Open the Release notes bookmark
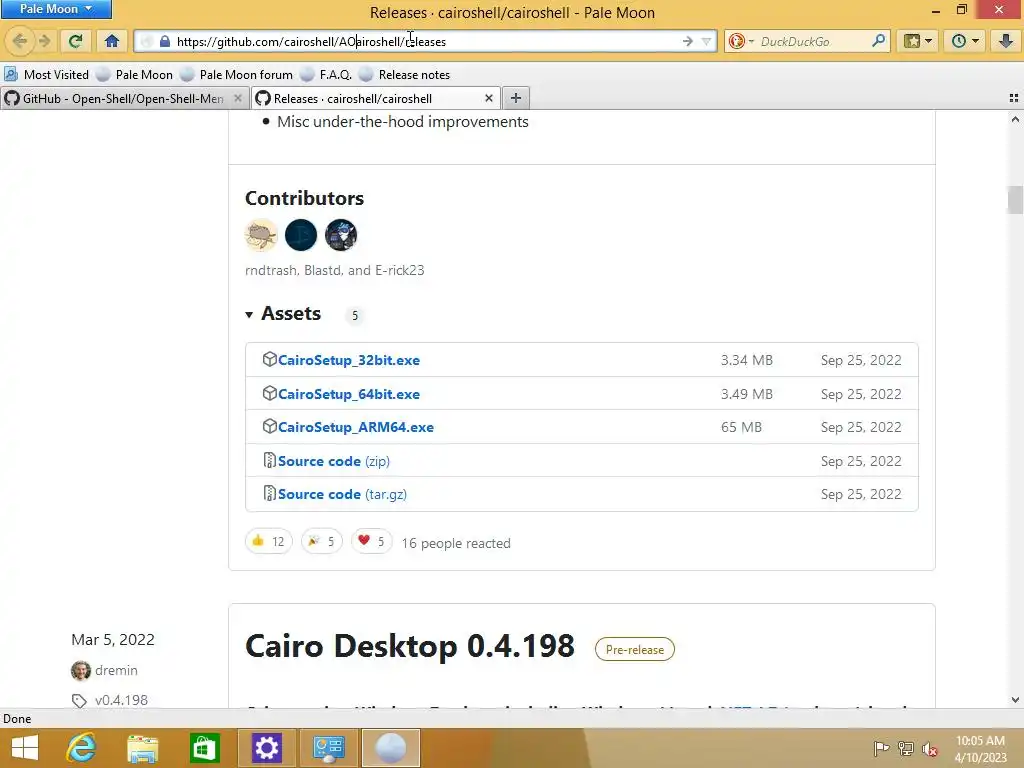 click(x=405, y=74)
